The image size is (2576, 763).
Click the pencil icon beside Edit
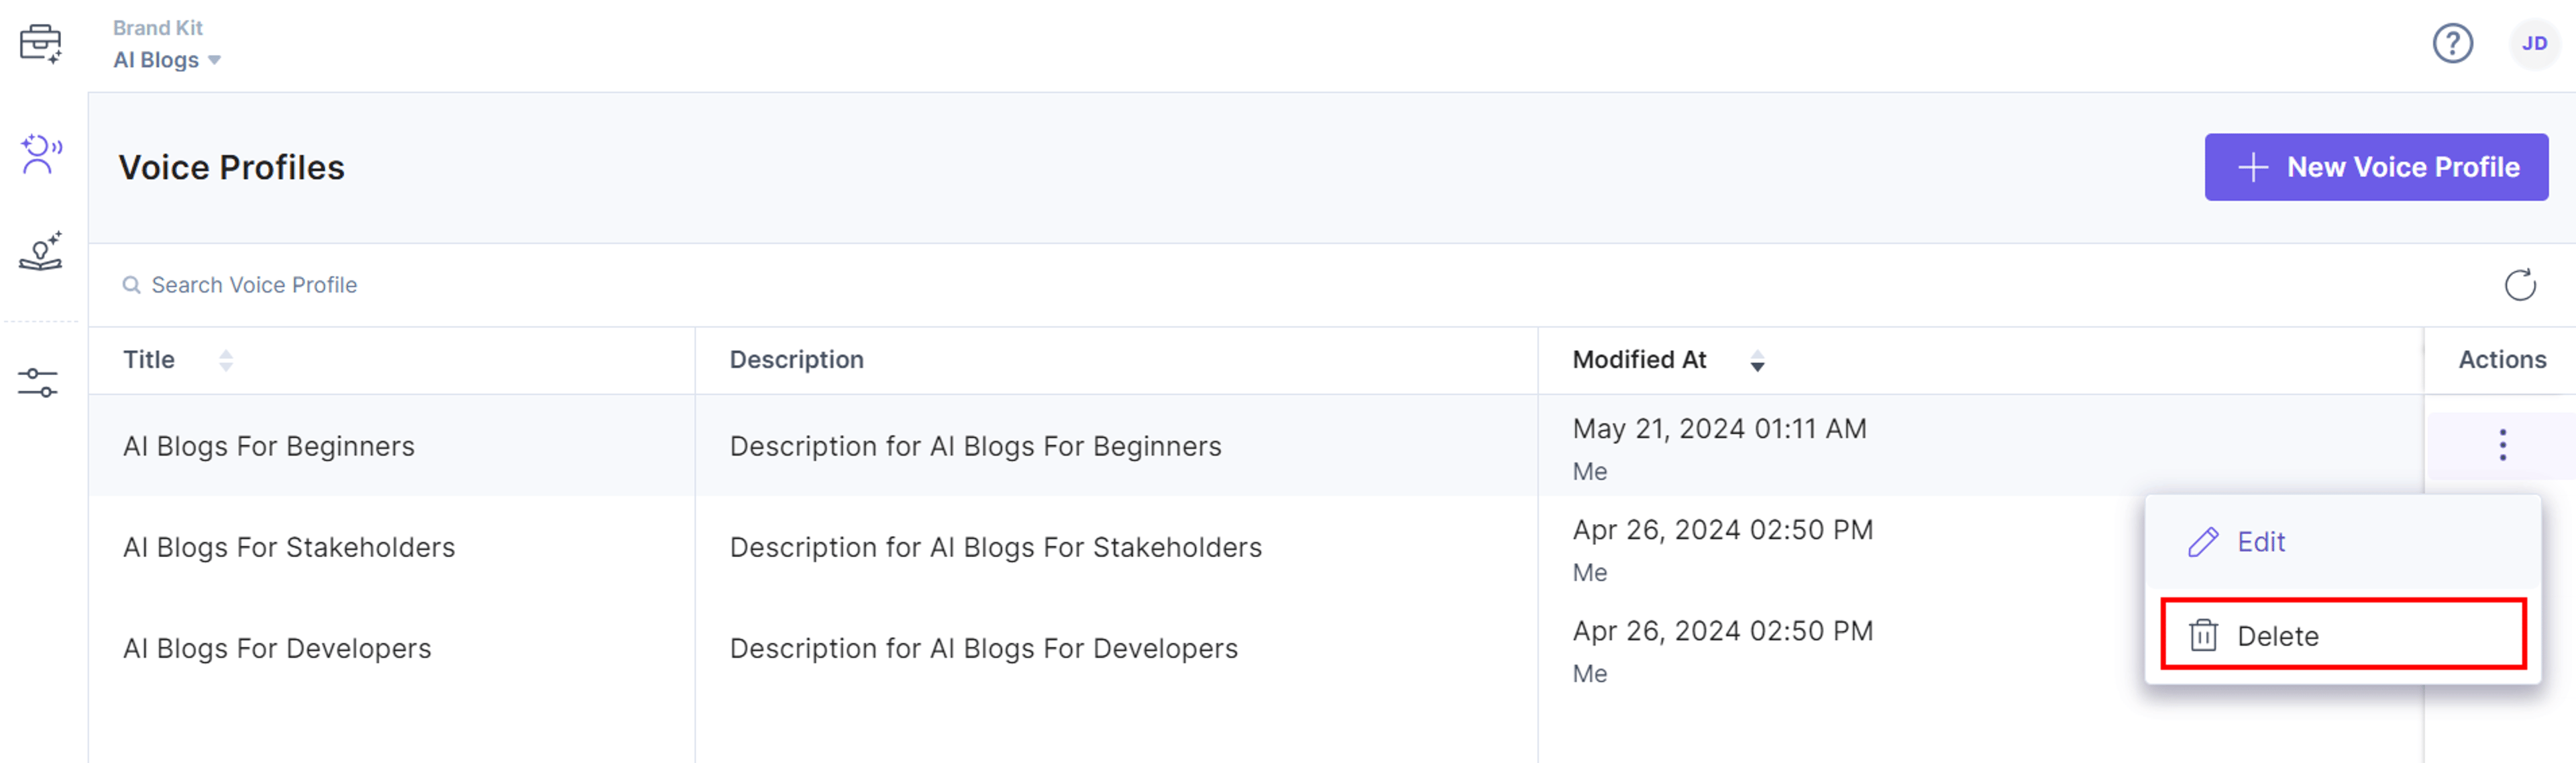(2203, 542)
